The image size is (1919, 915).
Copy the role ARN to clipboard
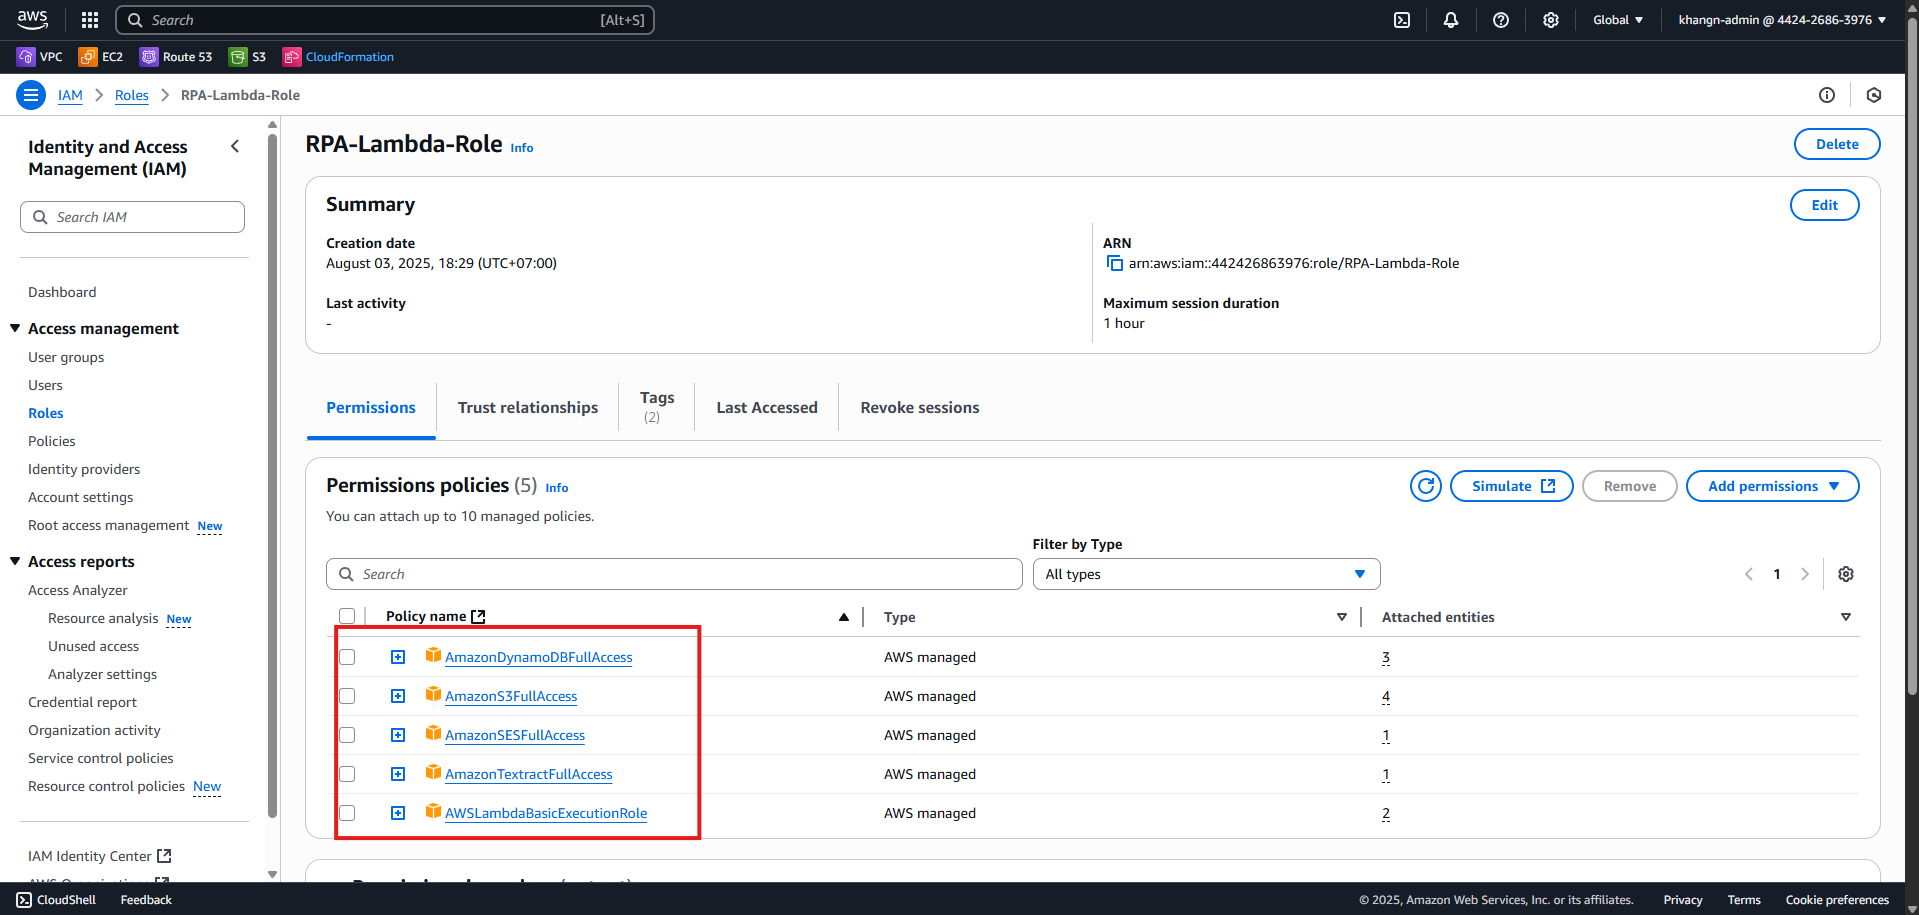coord(1115,264)
